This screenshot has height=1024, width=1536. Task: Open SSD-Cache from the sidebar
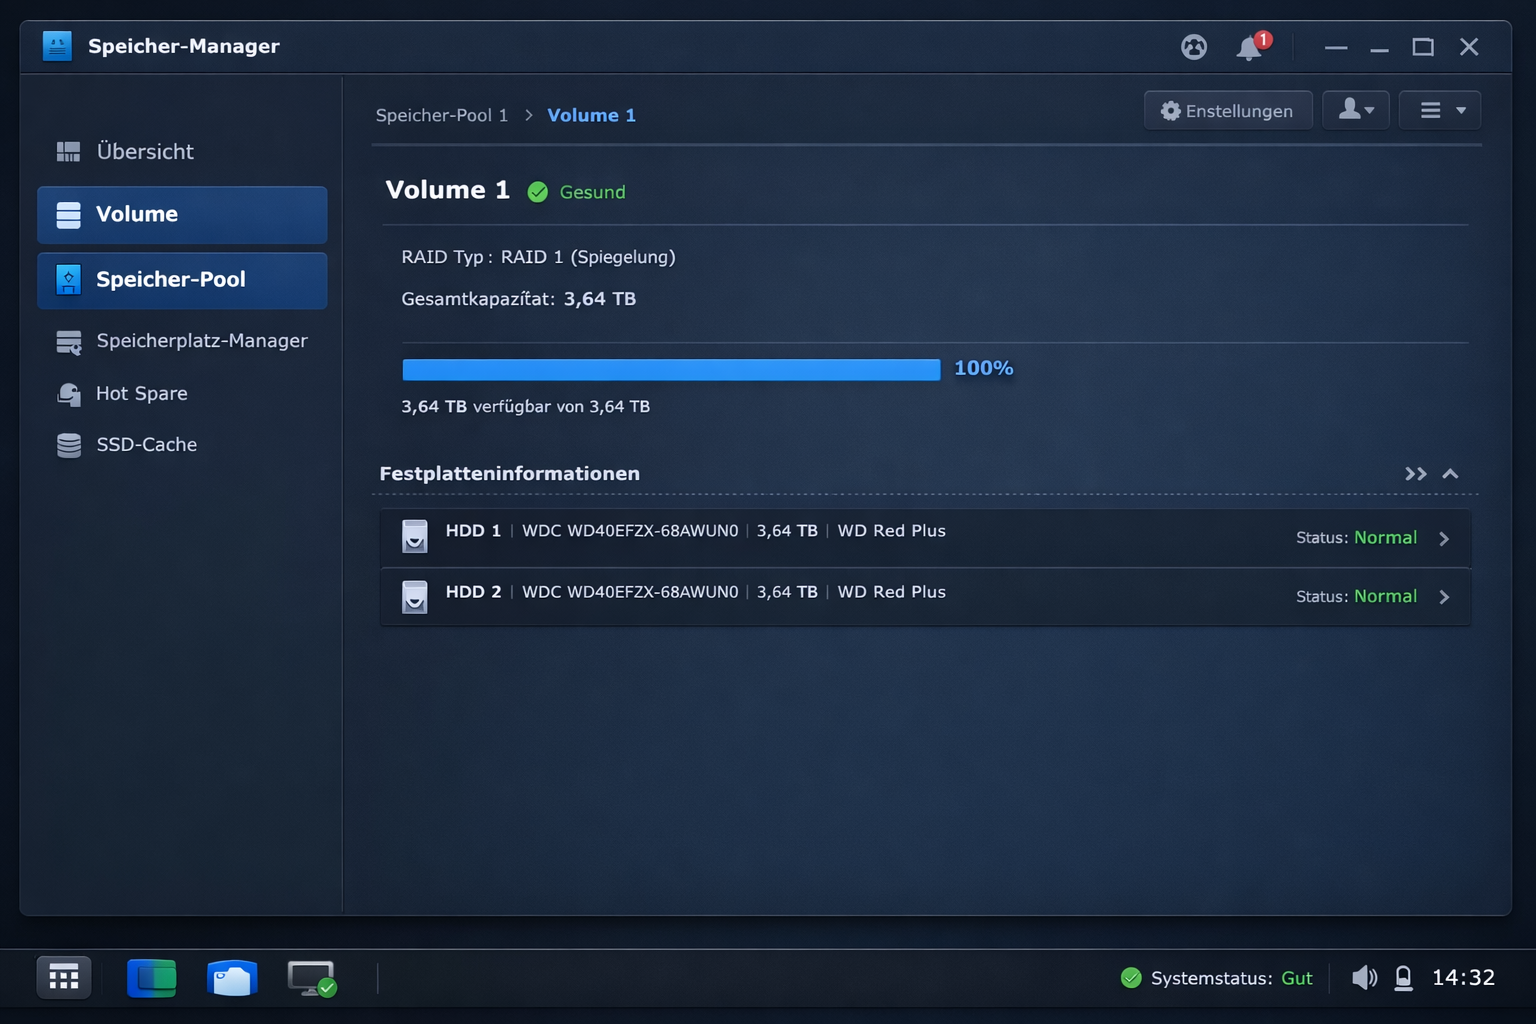tap(146, 444)
